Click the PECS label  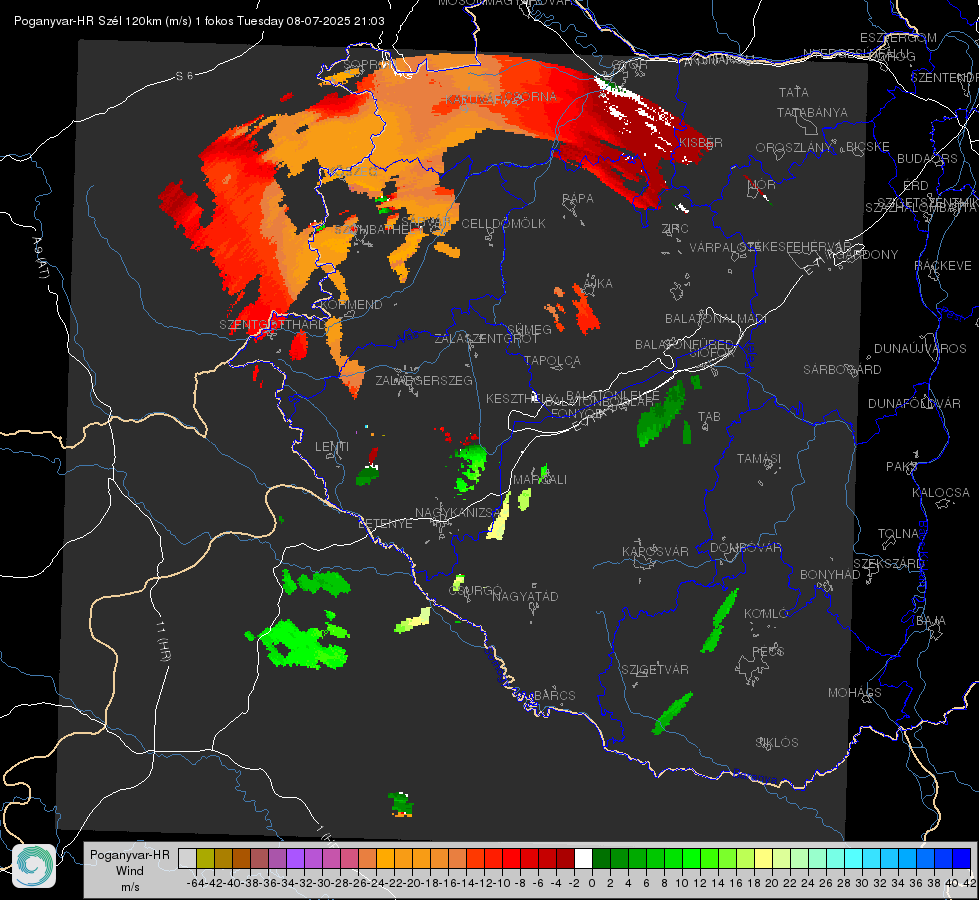point(767,651)
